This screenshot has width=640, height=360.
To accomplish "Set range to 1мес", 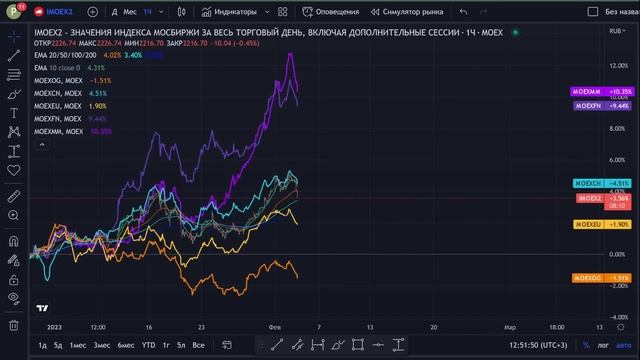I will [x=78, y=345].
